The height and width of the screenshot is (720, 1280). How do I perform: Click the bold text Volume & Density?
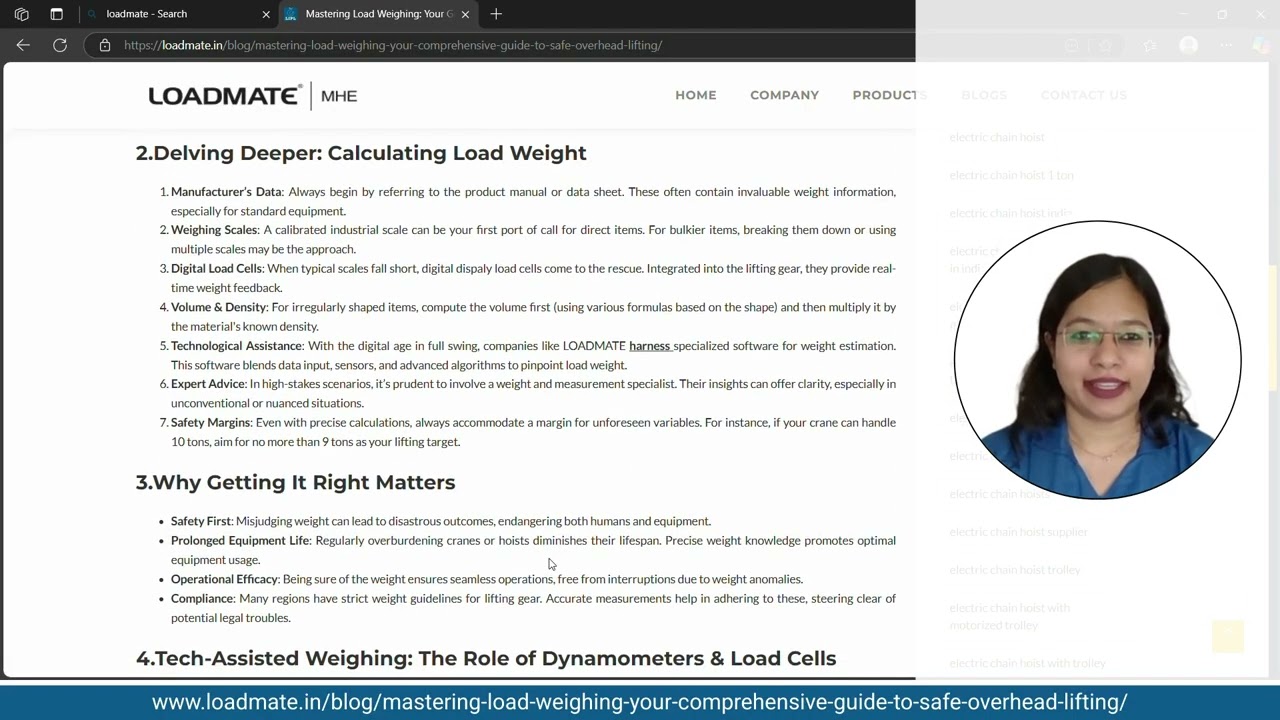coord(219,307)
